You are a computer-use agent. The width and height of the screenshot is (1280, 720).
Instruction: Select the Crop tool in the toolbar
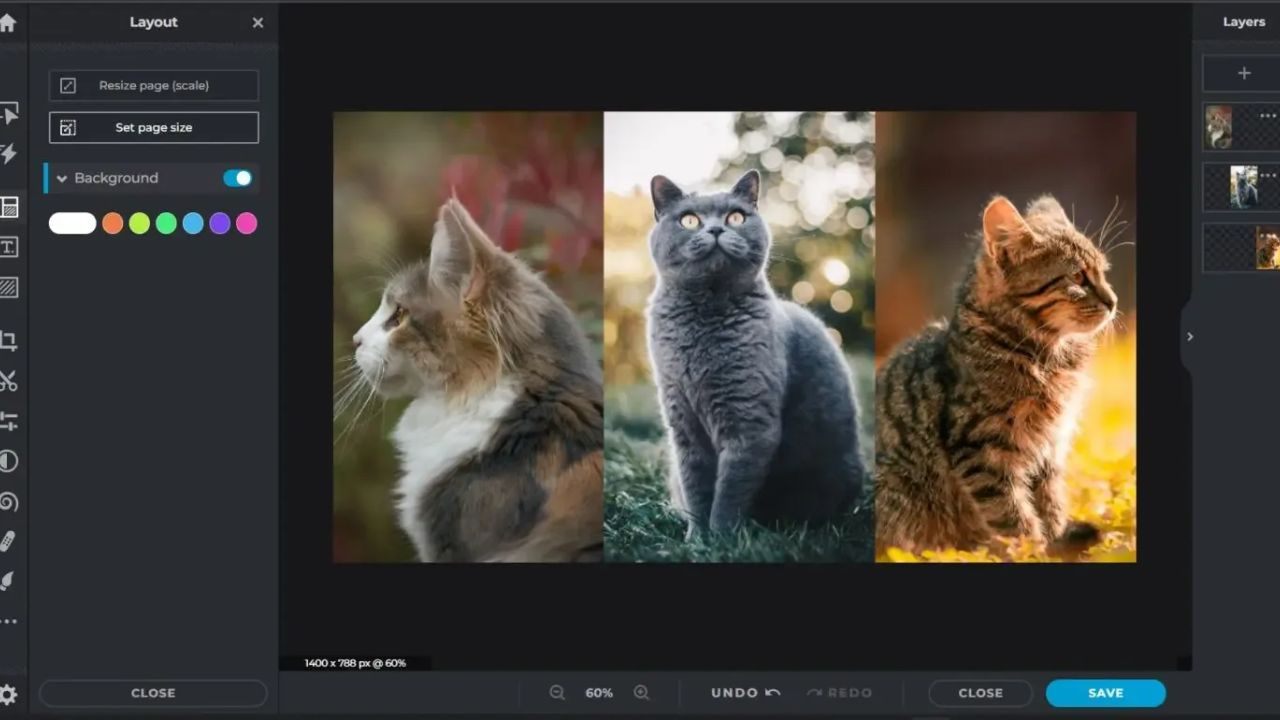8,341
